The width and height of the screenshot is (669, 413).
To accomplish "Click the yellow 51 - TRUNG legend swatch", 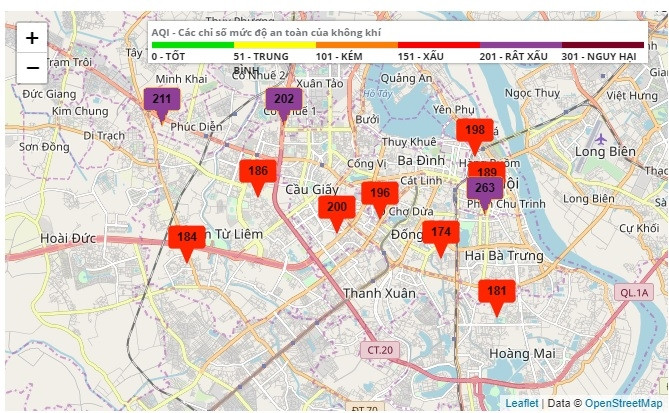I will click(274, 45).
